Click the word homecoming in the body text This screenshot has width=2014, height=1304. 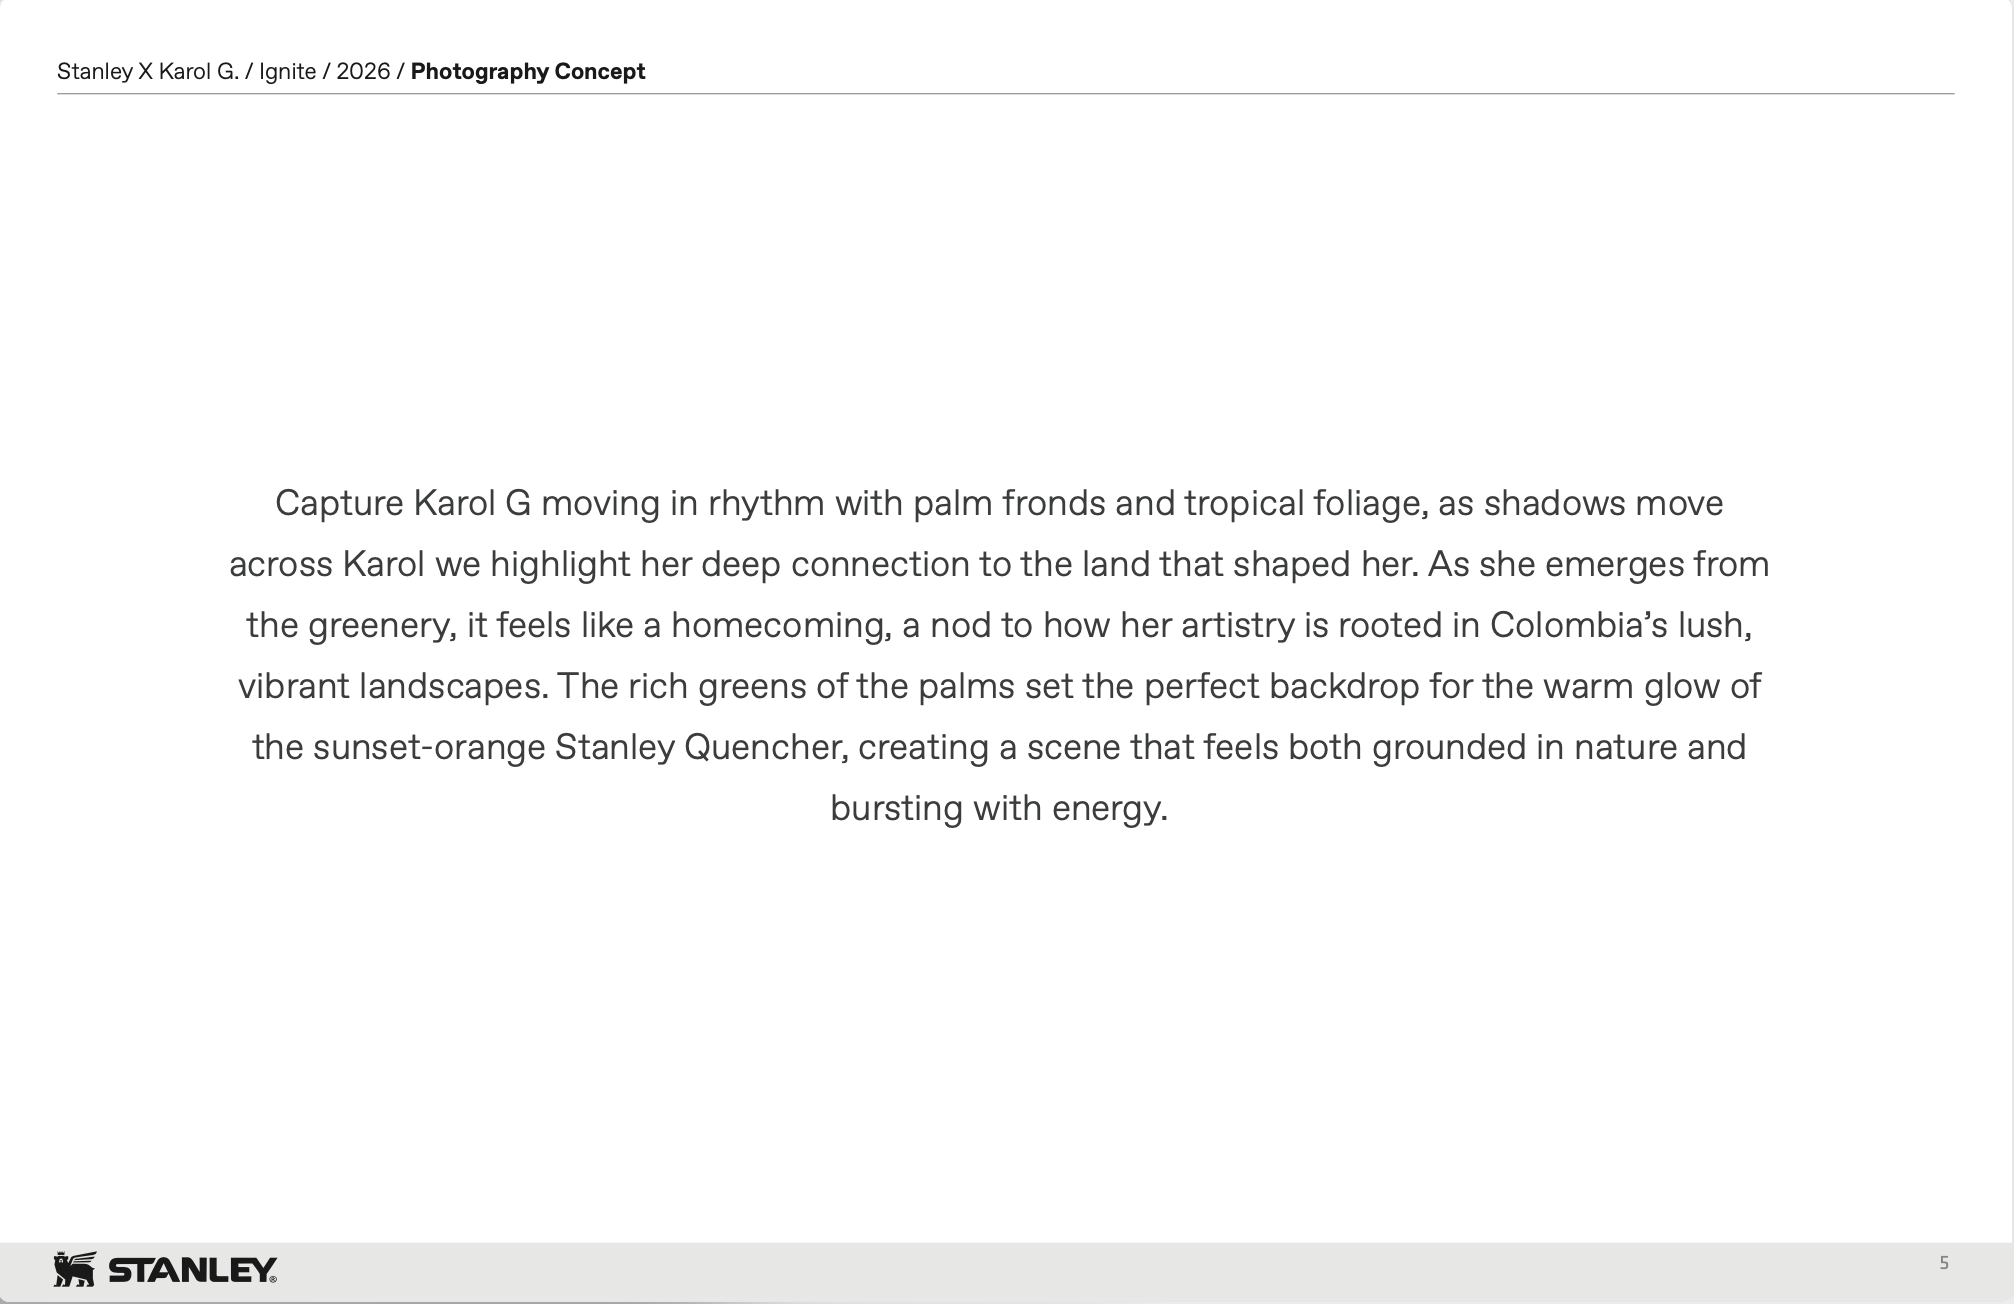(781, 625)
